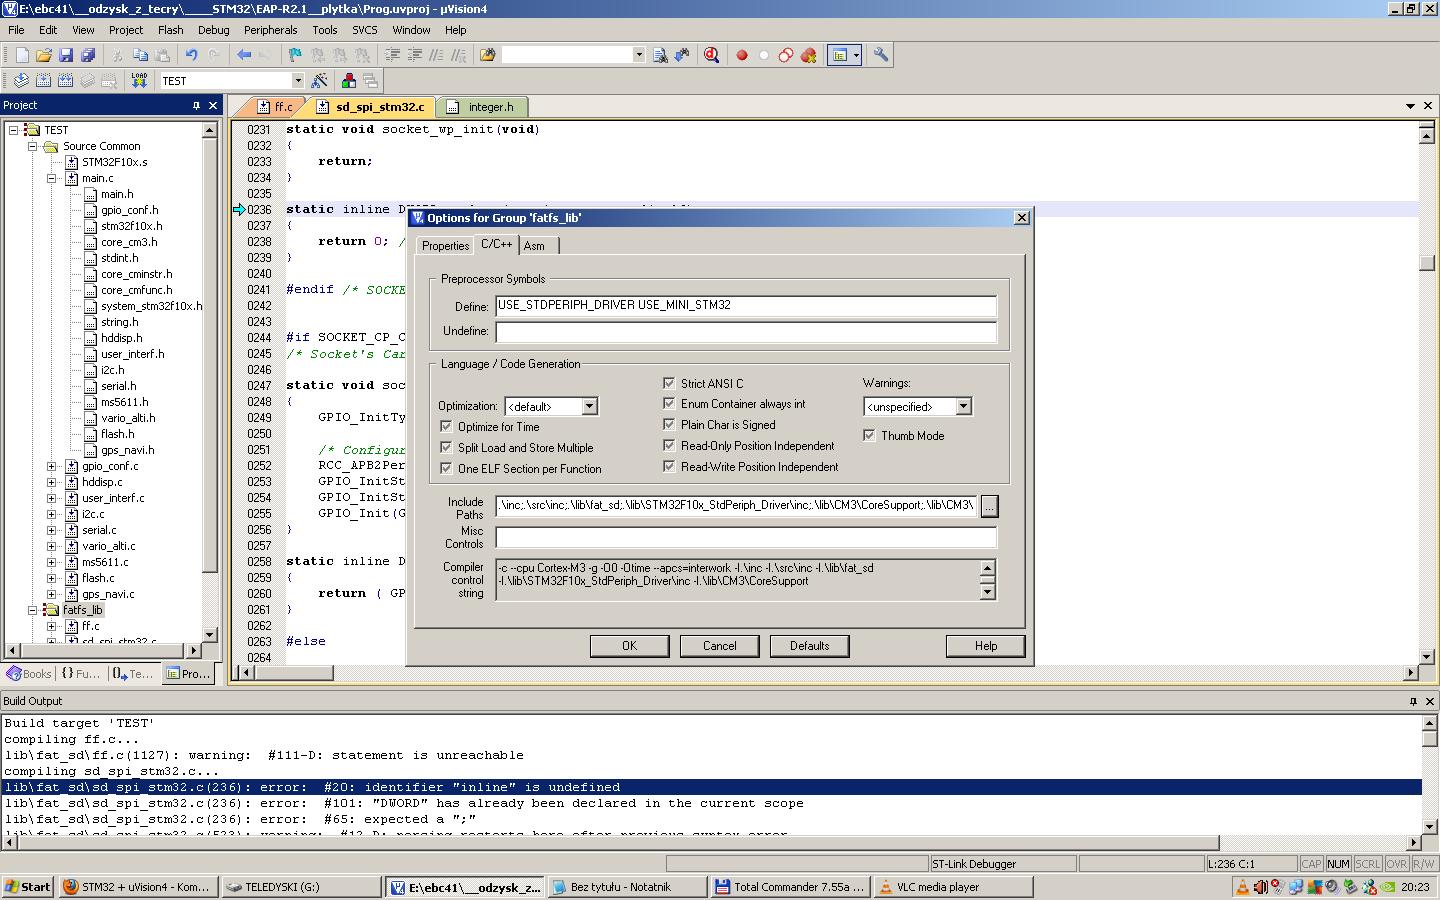Click the LOAD download-to-flash icon
This screenshot has height=900, width=1440.
click(x=139, y=80)
